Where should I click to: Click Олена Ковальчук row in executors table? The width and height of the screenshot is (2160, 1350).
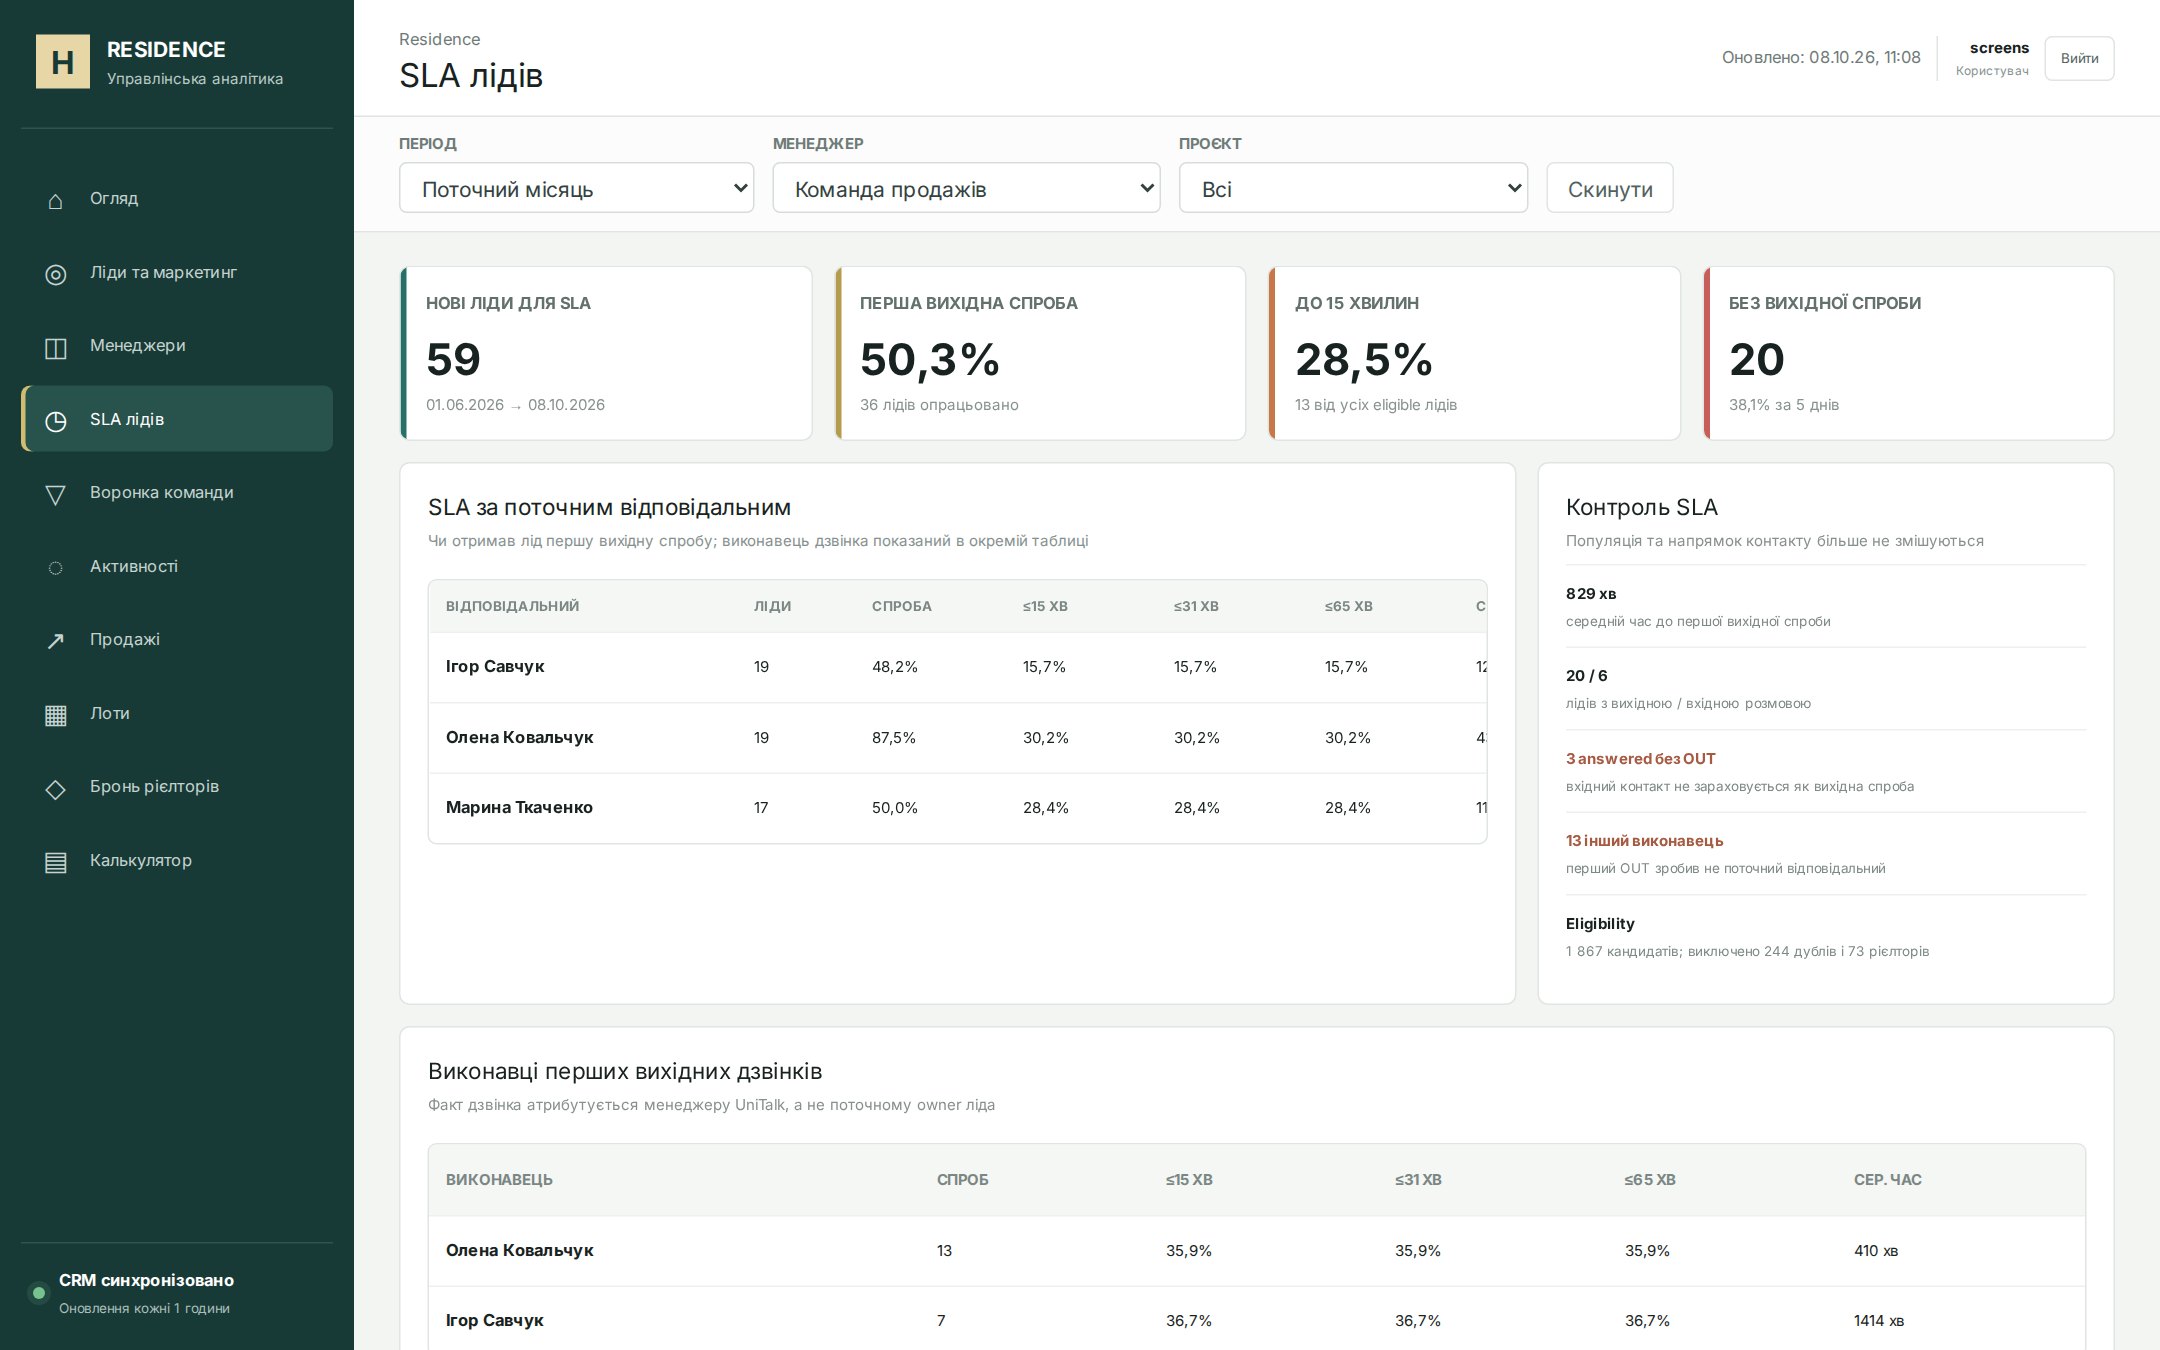click(1256, 1250)
